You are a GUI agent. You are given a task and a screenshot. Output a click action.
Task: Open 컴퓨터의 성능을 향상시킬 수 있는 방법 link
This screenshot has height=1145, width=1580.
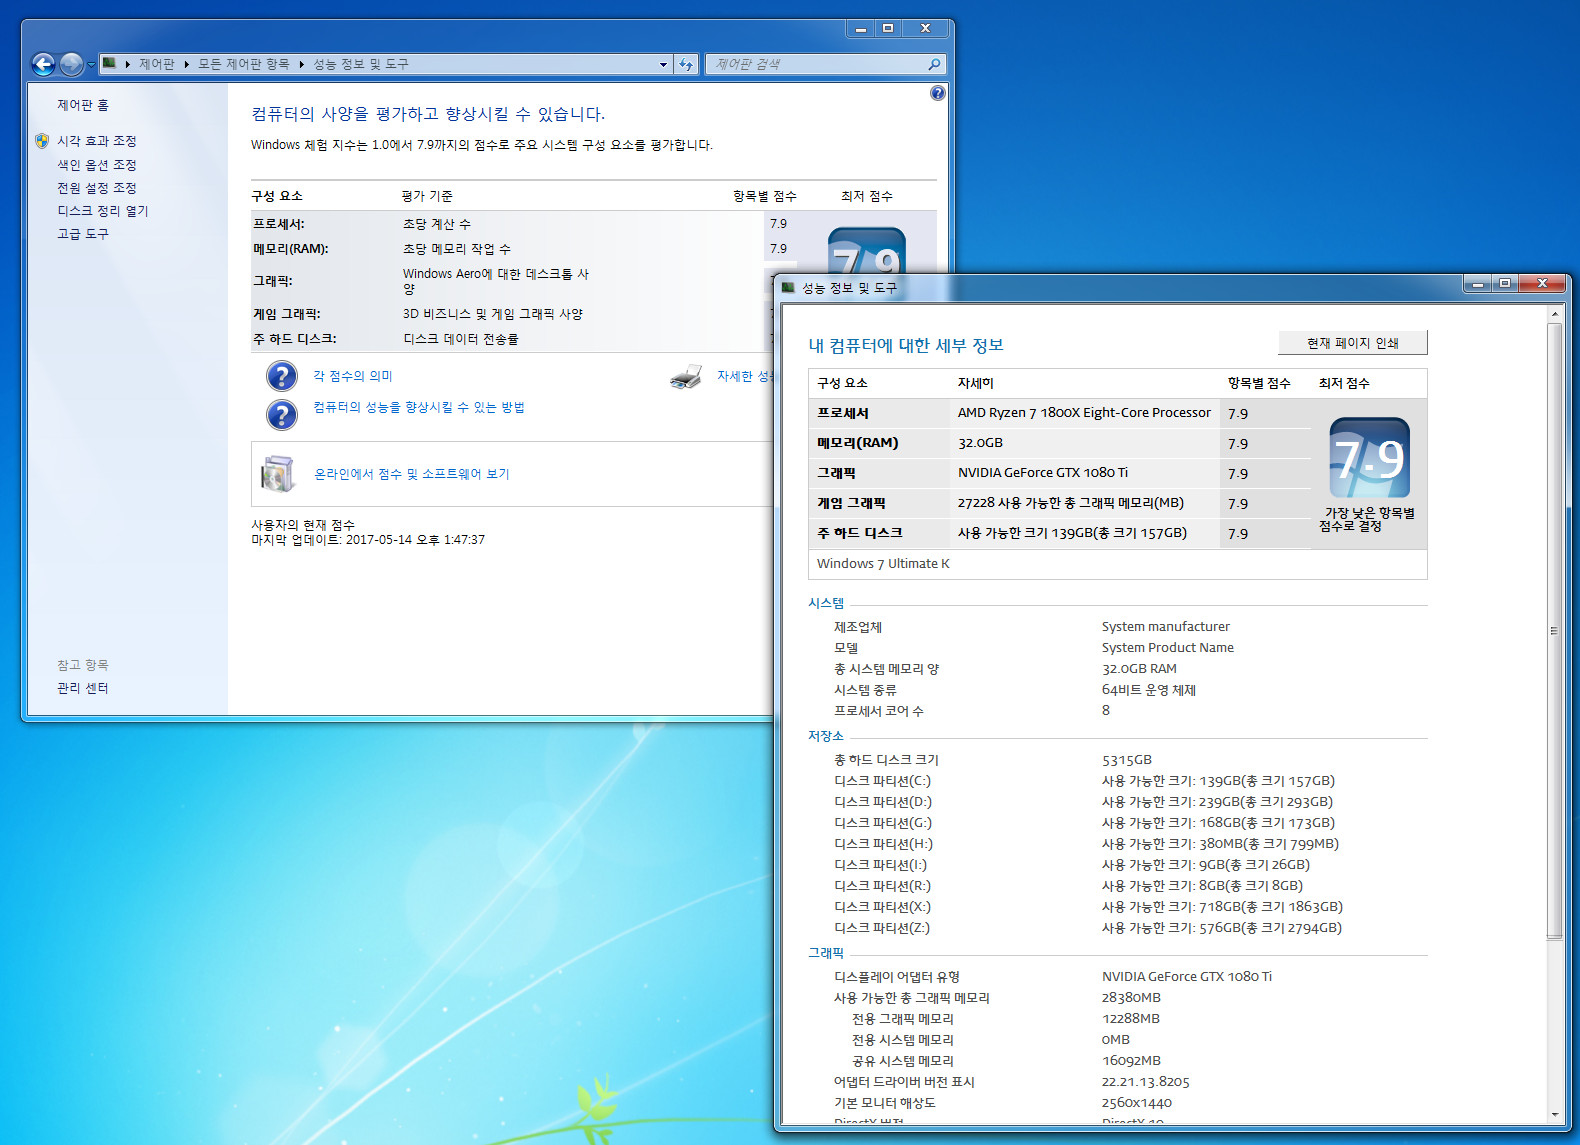(x=419, y=407)
